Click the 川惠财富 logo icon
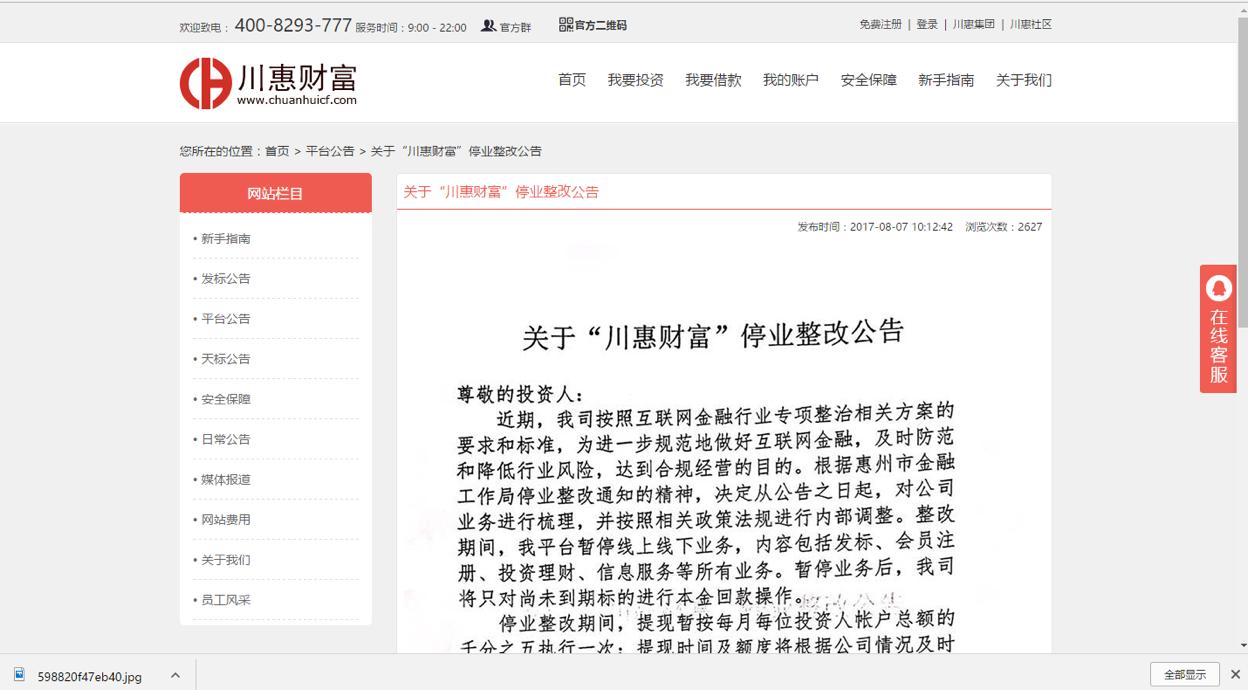 204,82
